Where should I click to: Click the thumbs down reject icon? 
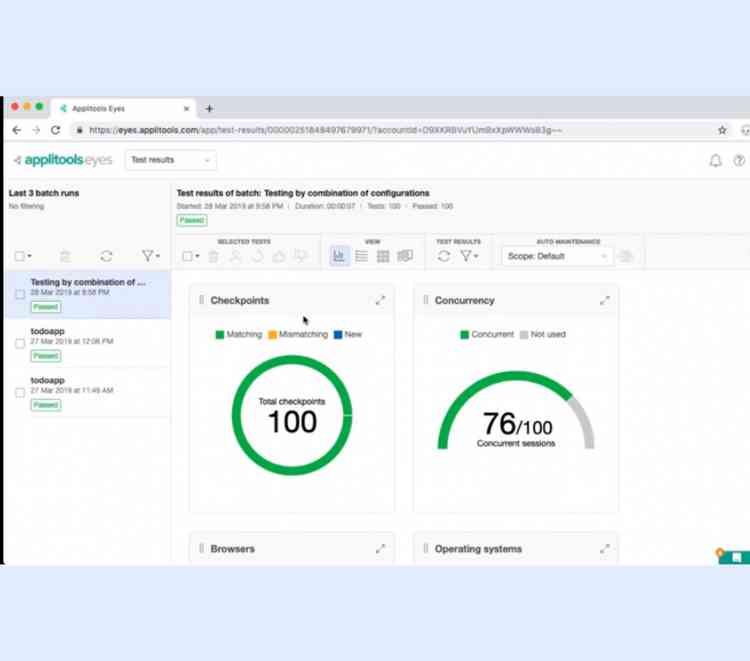point(300,257)
